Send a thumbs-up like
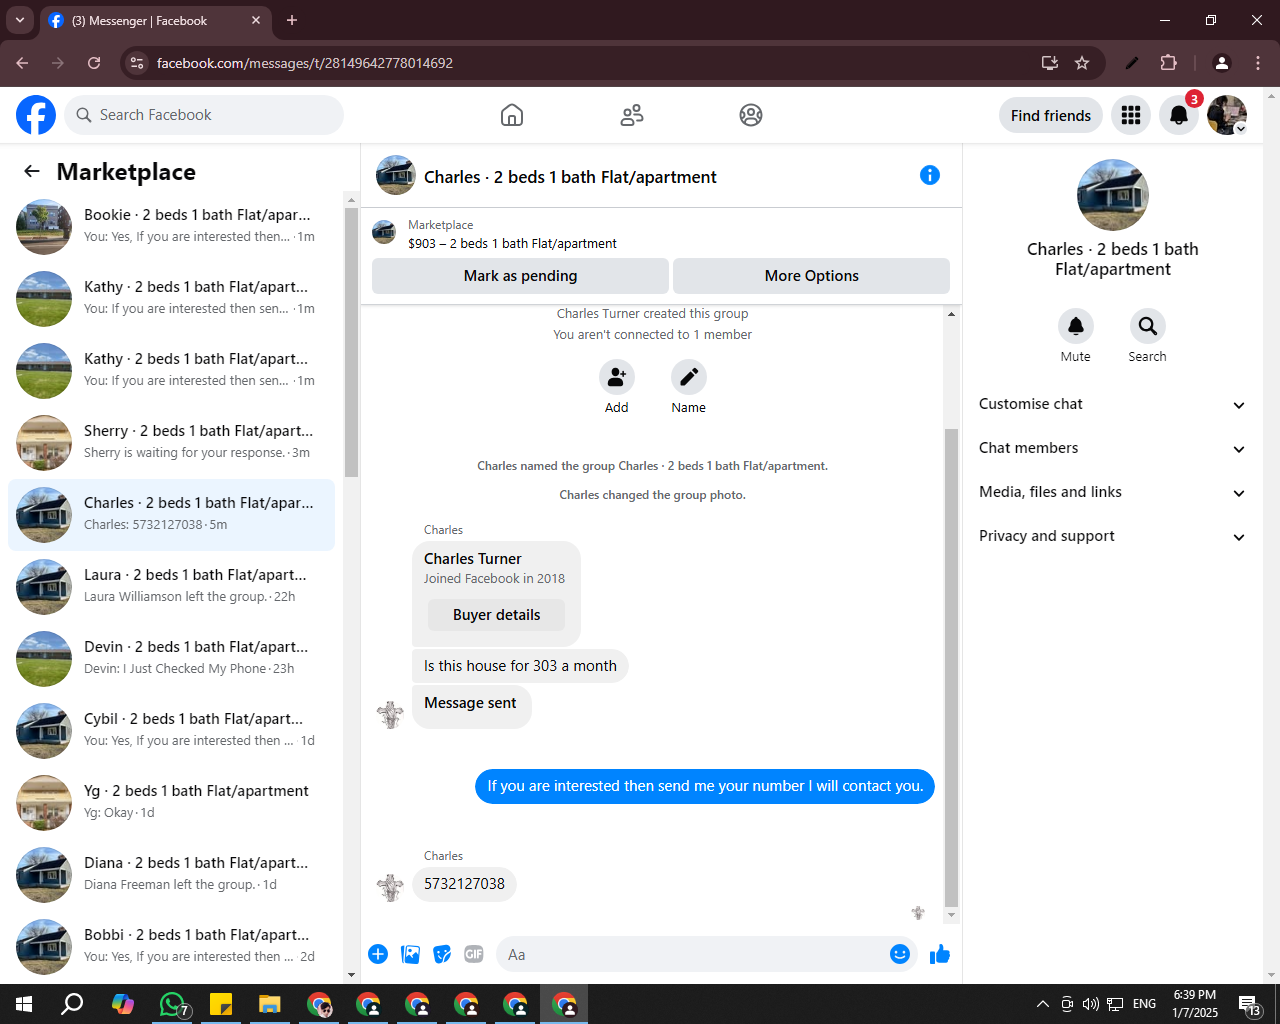Screen dimensions: 1280x1024 point(940,954)
